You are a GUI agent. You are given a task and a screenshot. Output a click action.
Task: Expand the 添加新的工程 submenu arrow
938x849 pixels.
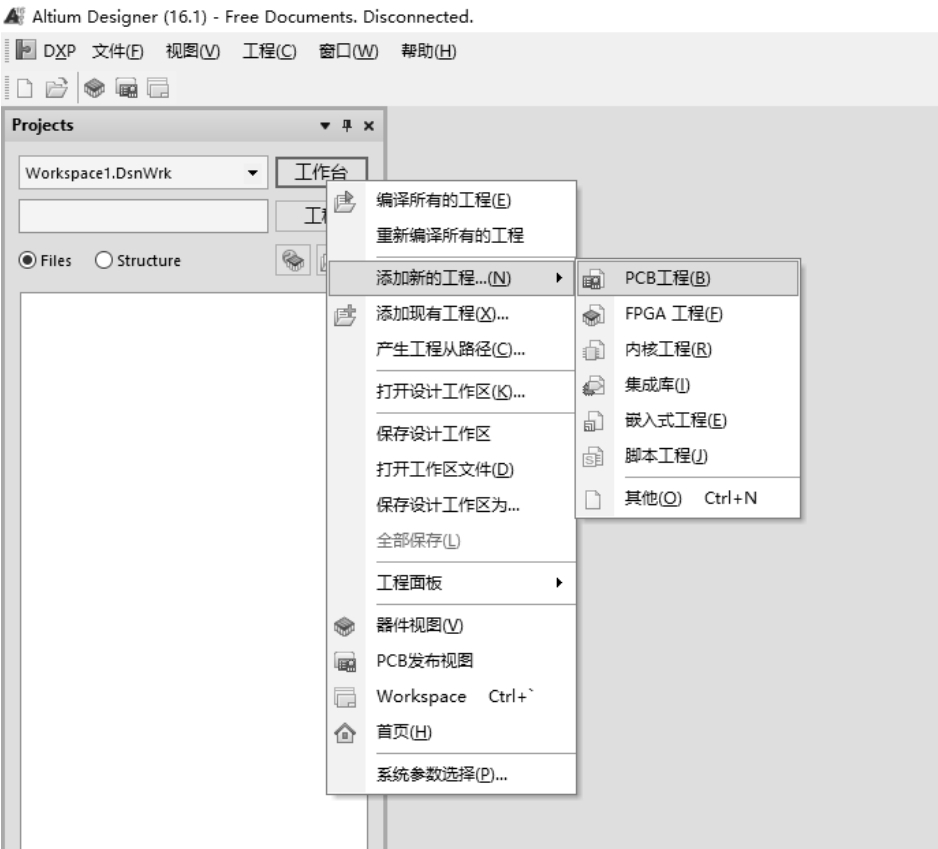(559, 278)
